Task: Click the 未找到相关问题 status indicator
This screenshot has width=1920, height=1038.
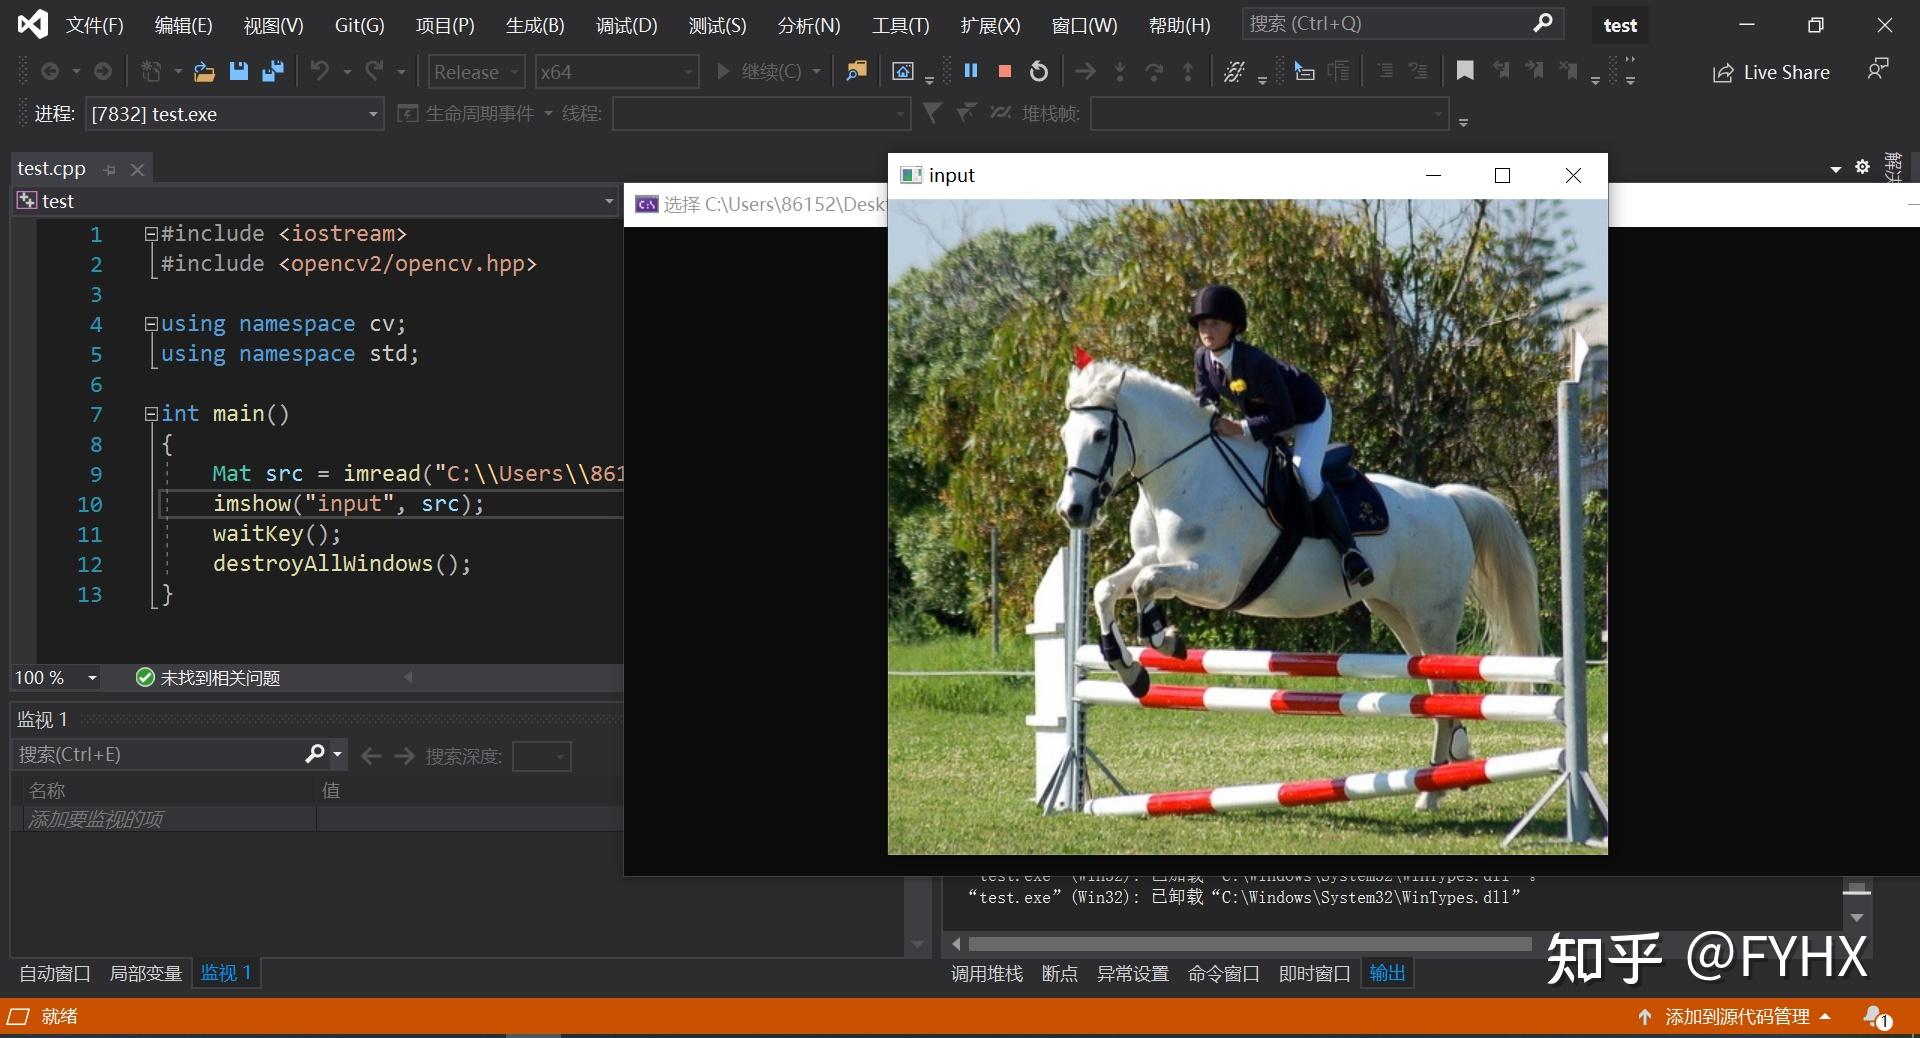Action: tap(208, 678)
